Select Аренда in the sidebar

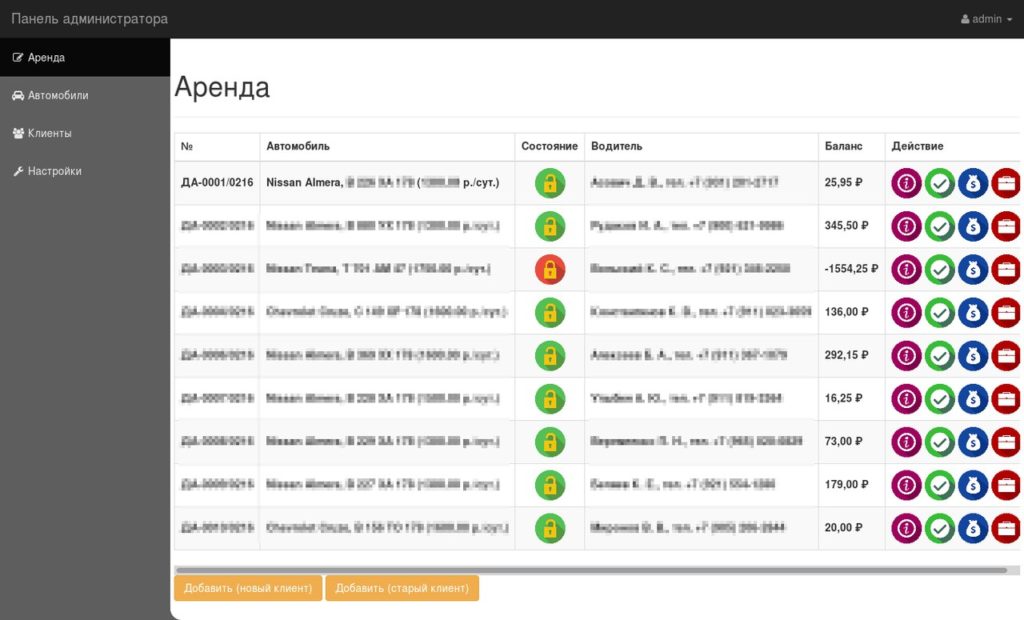pyautogui.click(x=85, y=57)
